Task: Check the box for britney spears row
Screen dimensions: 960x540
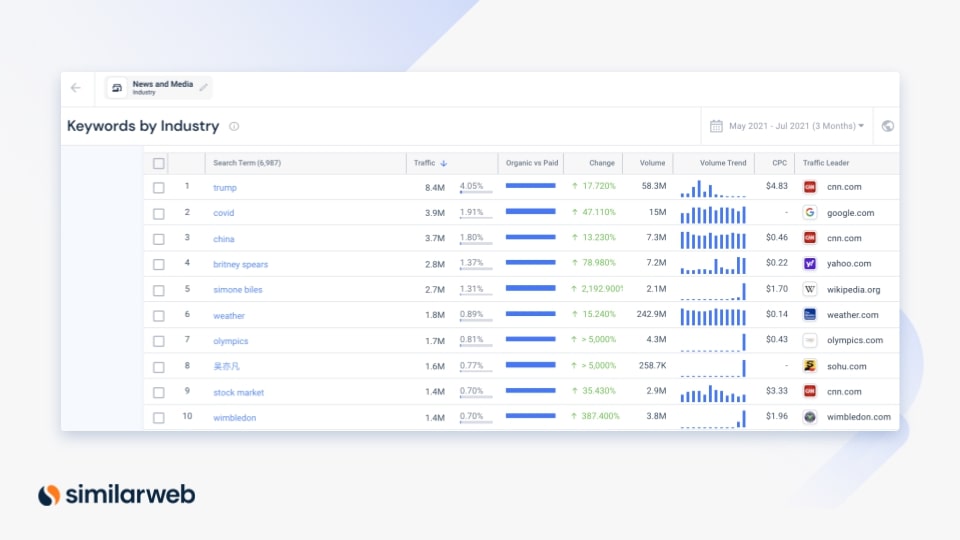Action: tap(159, 264)
